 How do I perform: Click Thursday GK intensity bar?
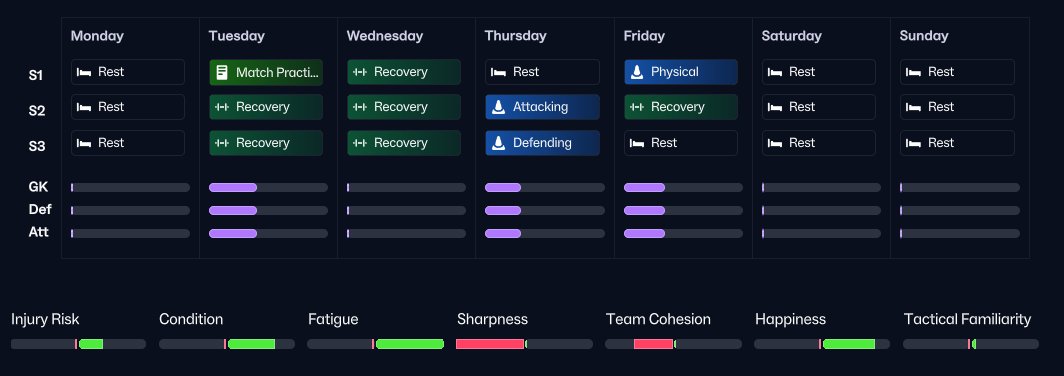[x=545, y=187]
